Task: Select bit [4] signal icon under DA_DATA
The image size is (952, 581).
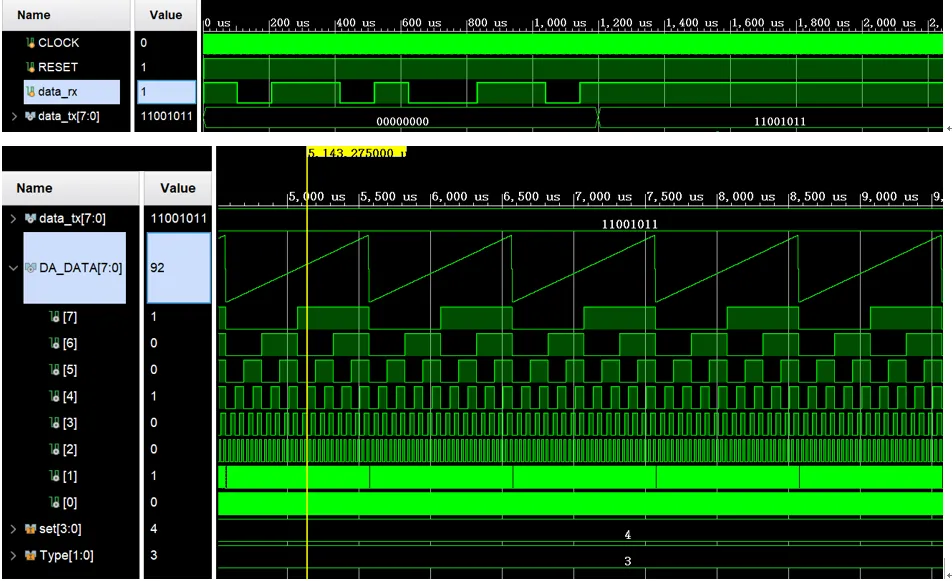Action: (x=54, y=397)
